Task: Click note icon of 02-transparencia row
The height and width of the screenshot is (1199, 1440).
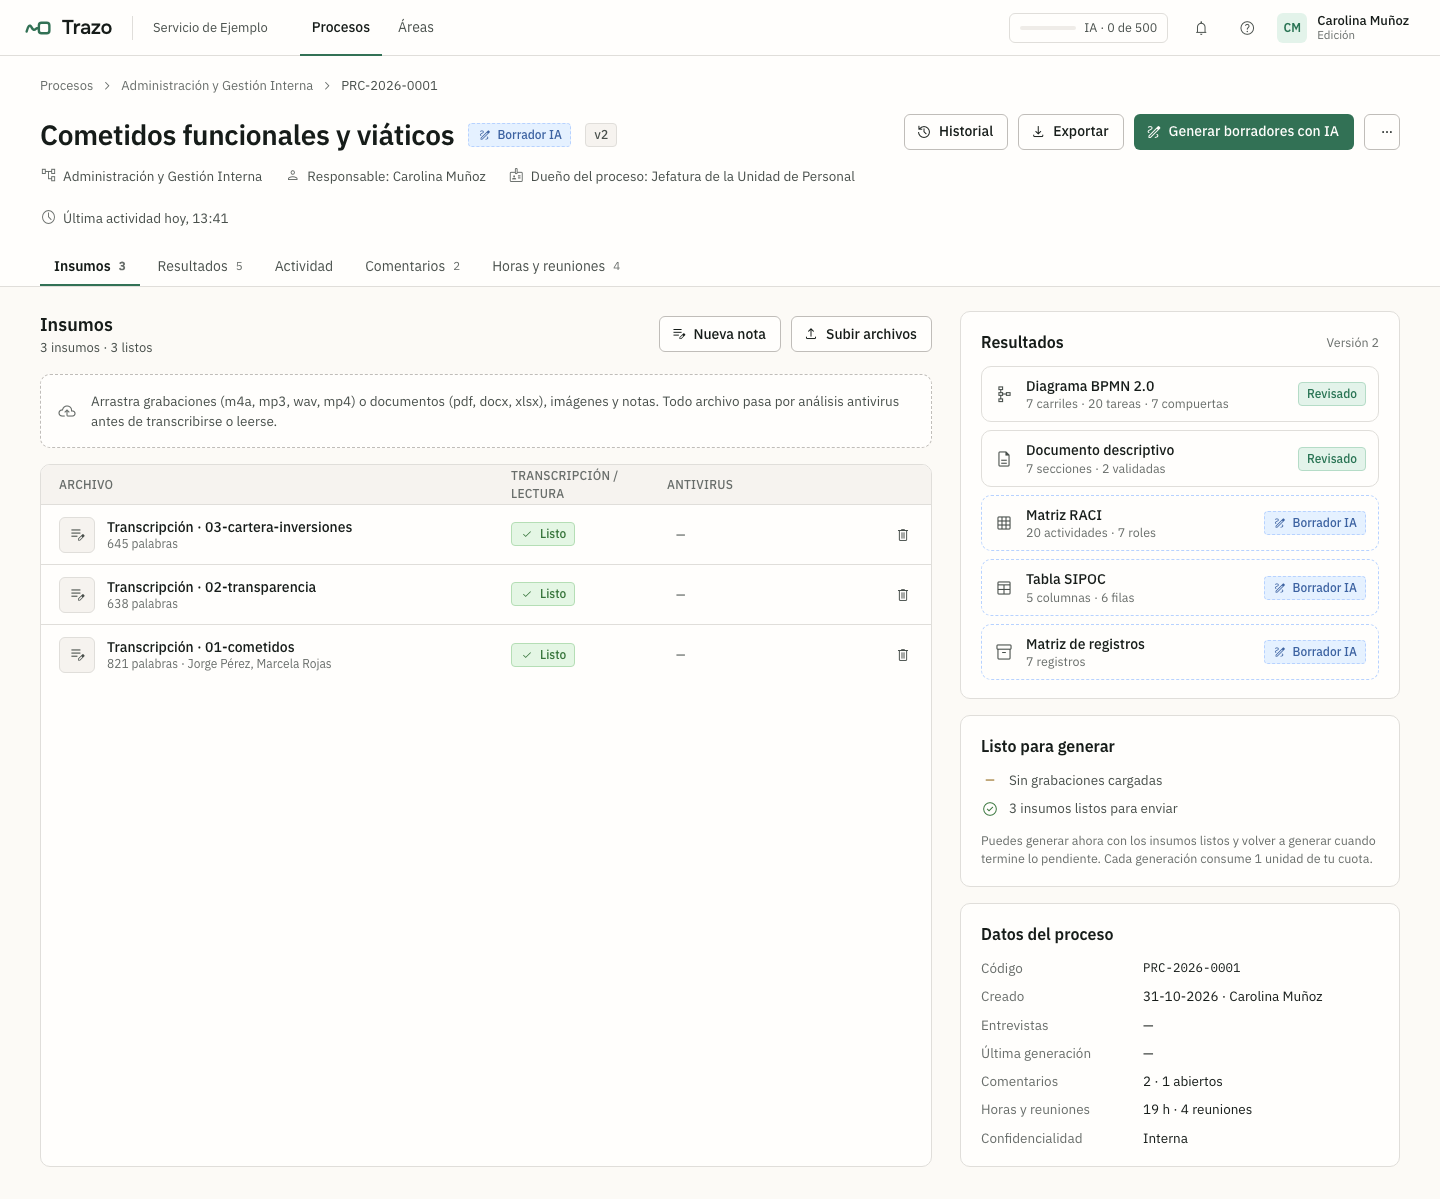Action: click(x=77, y=595)
